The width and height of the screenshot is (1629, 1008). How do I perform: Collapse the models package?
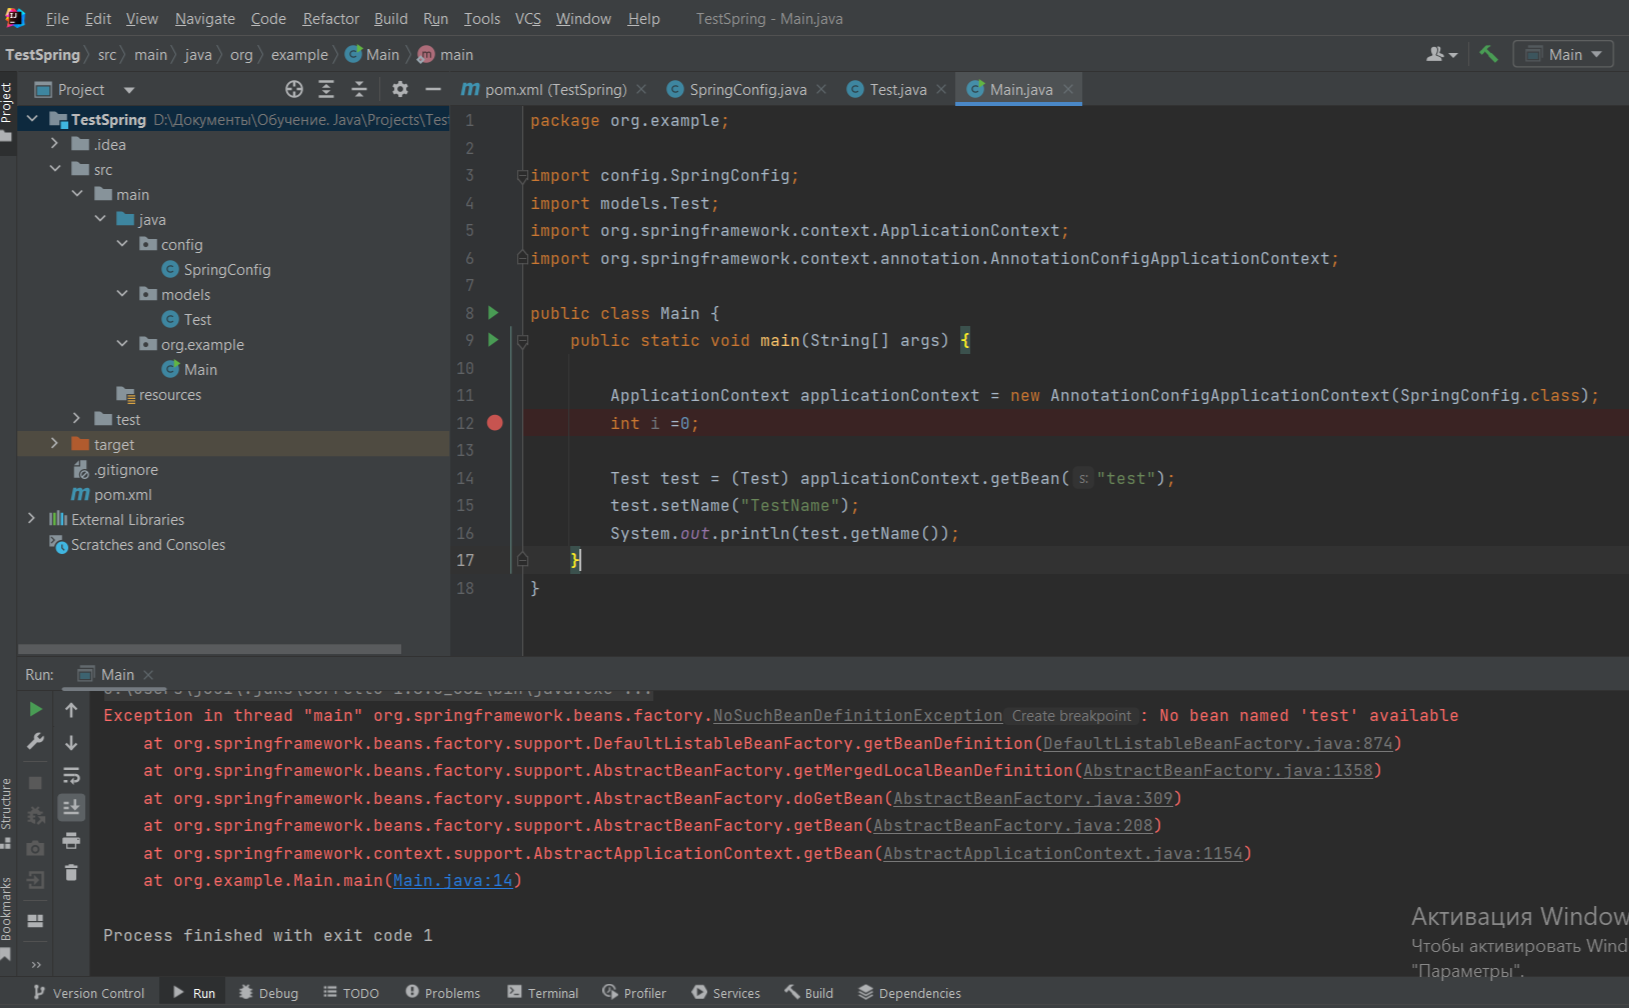[x=122, y=294]
